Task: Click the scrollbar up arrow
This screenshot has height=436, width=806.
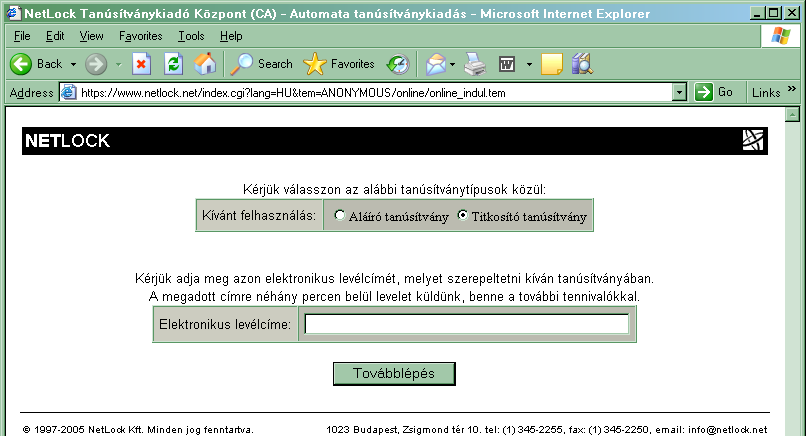Action: tap(792, 115)
